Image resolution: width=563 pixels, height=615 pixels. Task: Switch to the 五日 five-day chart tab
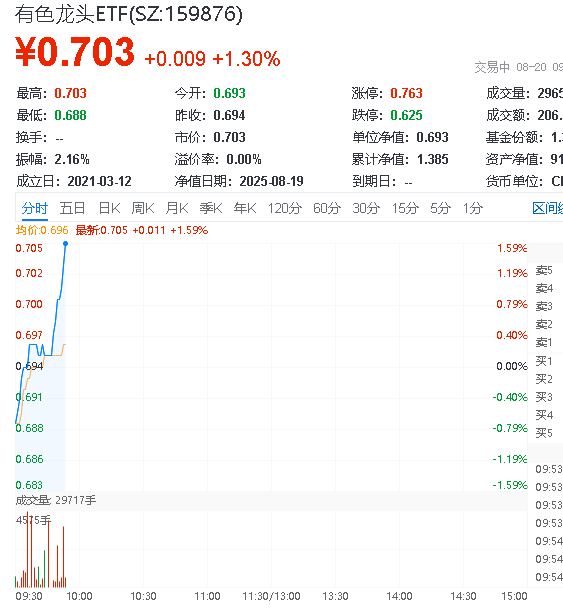[72, 208]
